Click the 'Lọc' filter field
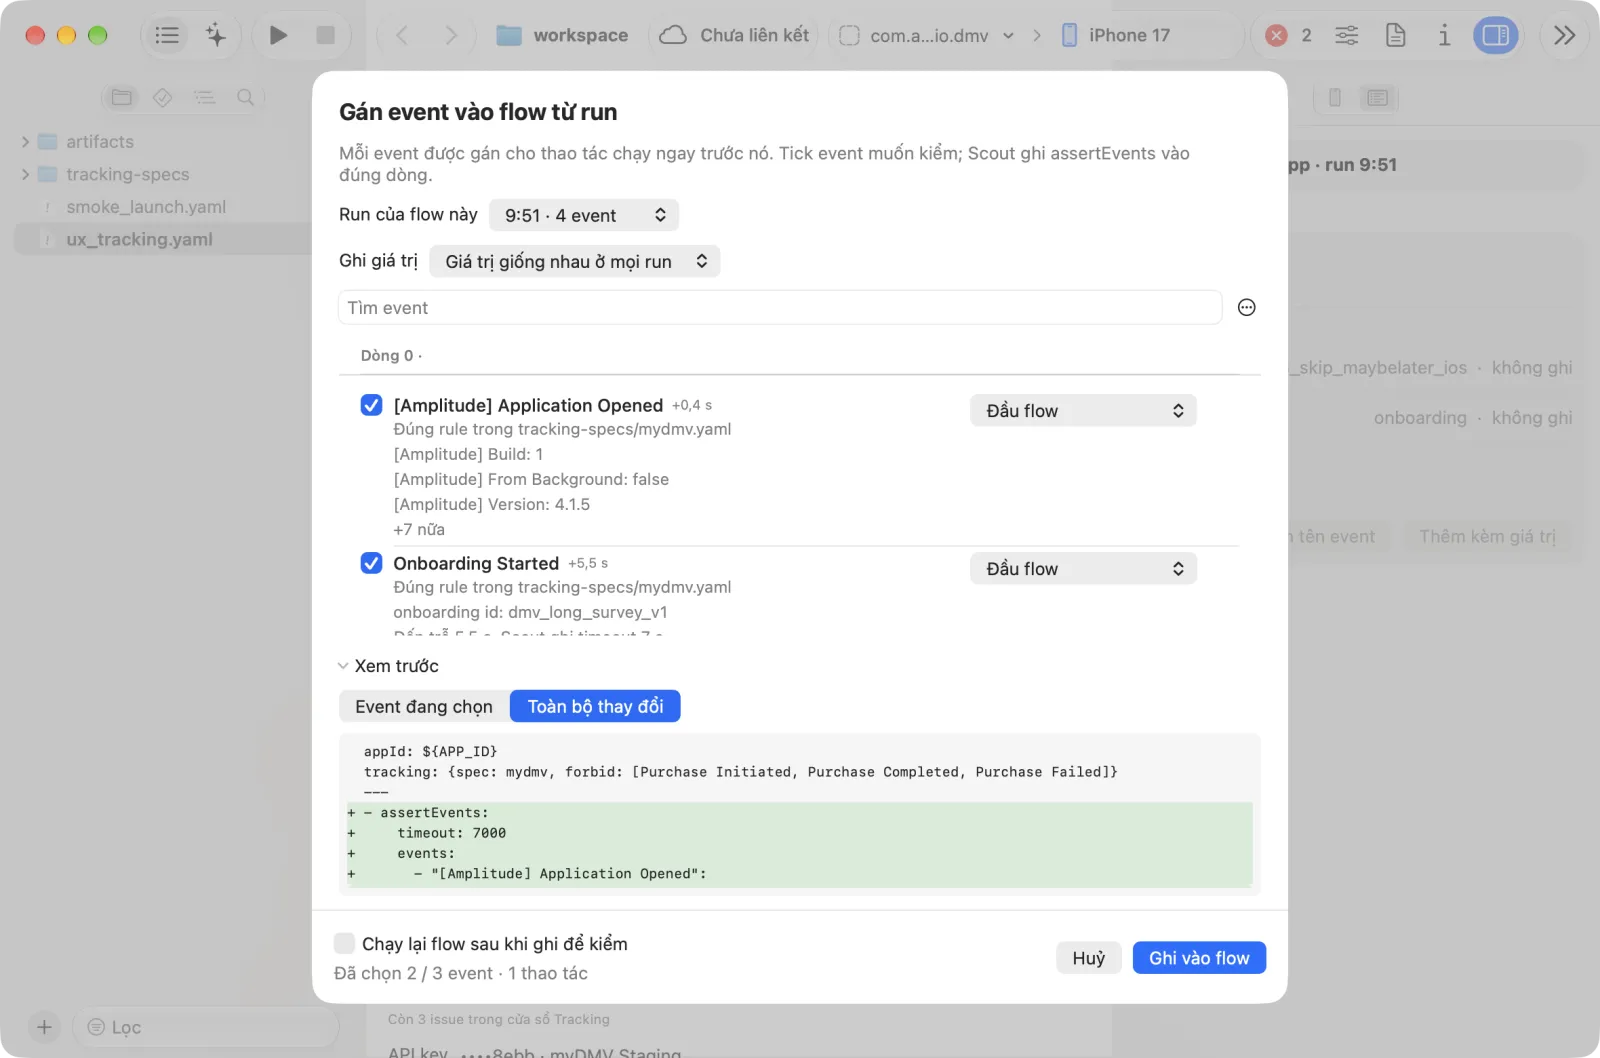1600x1058 pixels. click(205, 1027)
